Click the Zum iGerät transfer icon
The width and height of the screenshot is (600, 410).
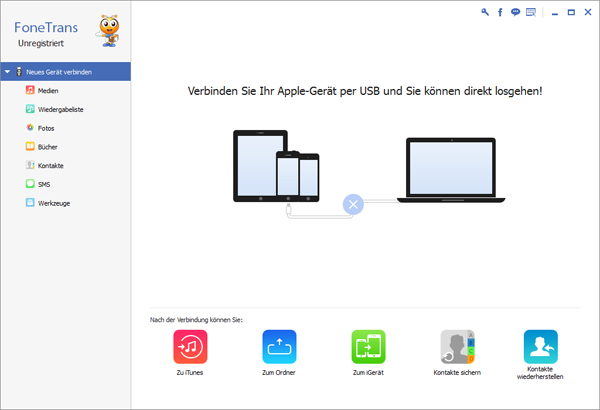[x=368, y=346]
